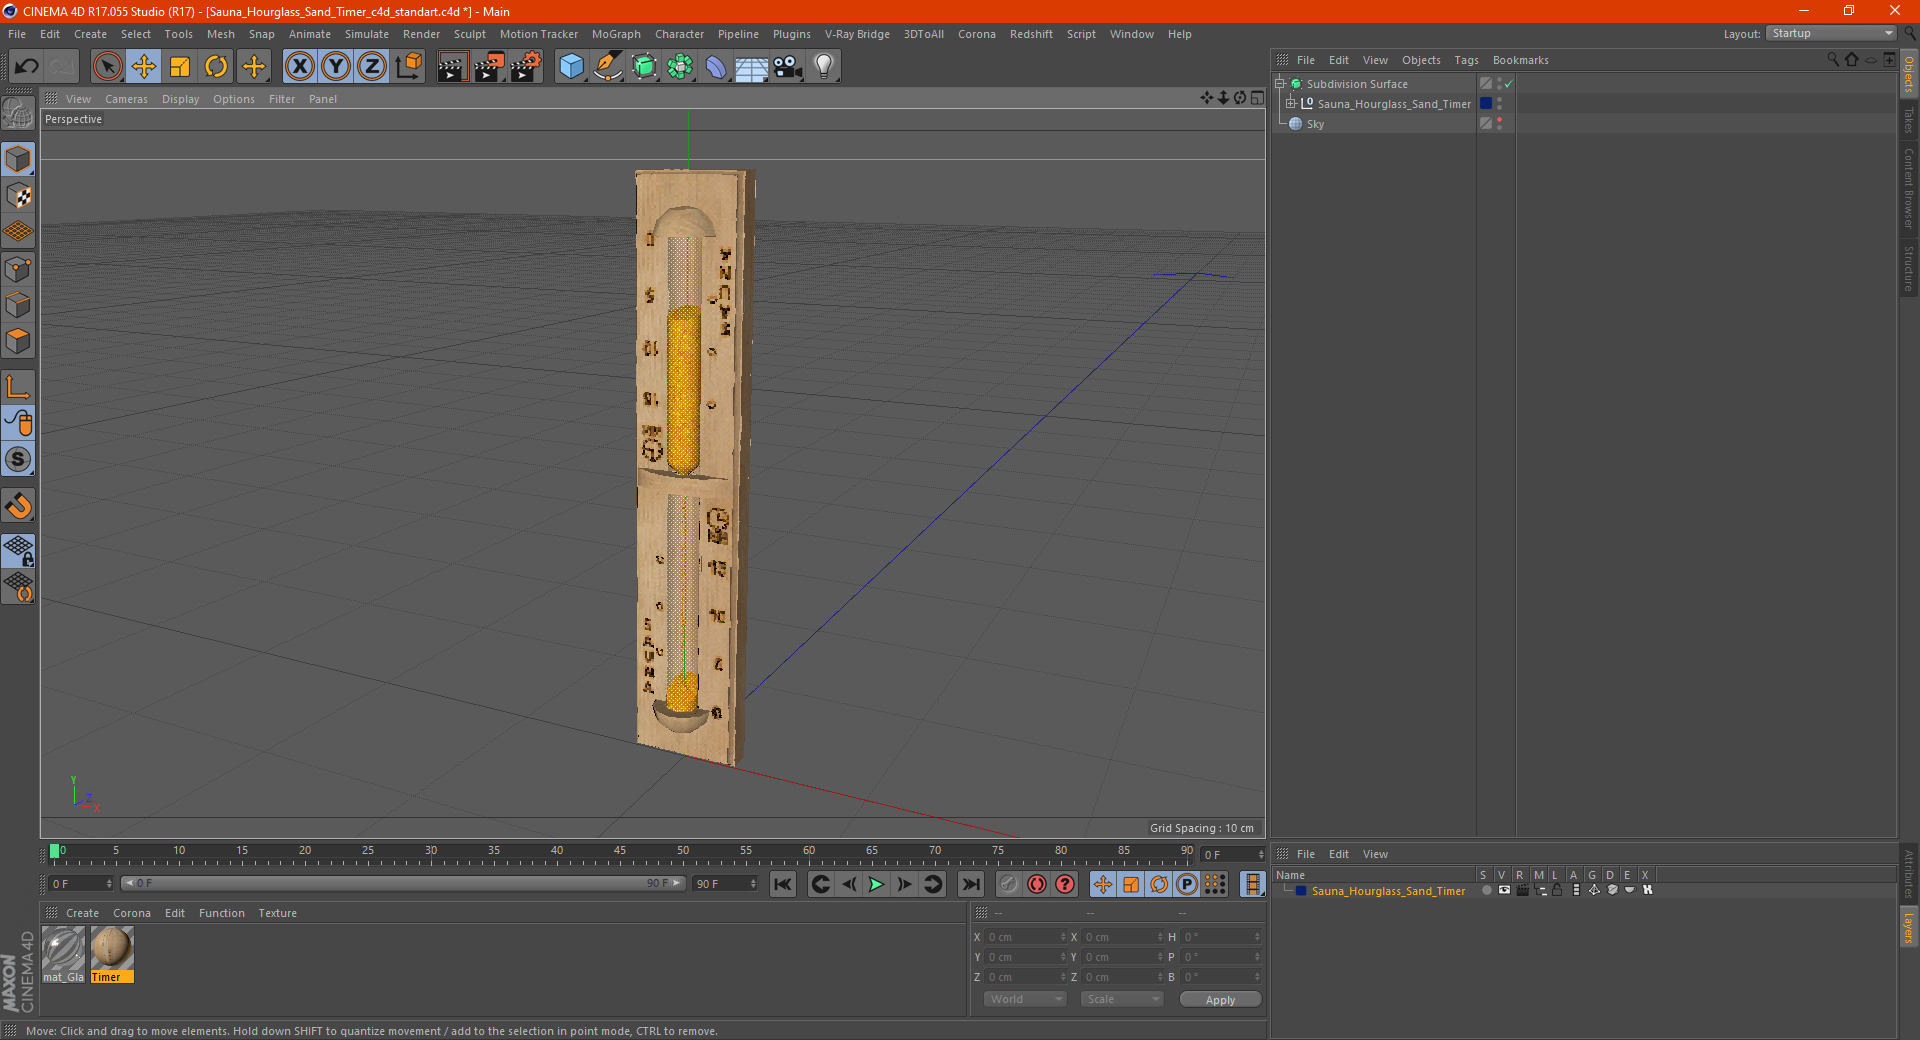Viewport: 1920px width, 1040px height.
Task: Toggle Z axis lock
Action: point(372,67)
